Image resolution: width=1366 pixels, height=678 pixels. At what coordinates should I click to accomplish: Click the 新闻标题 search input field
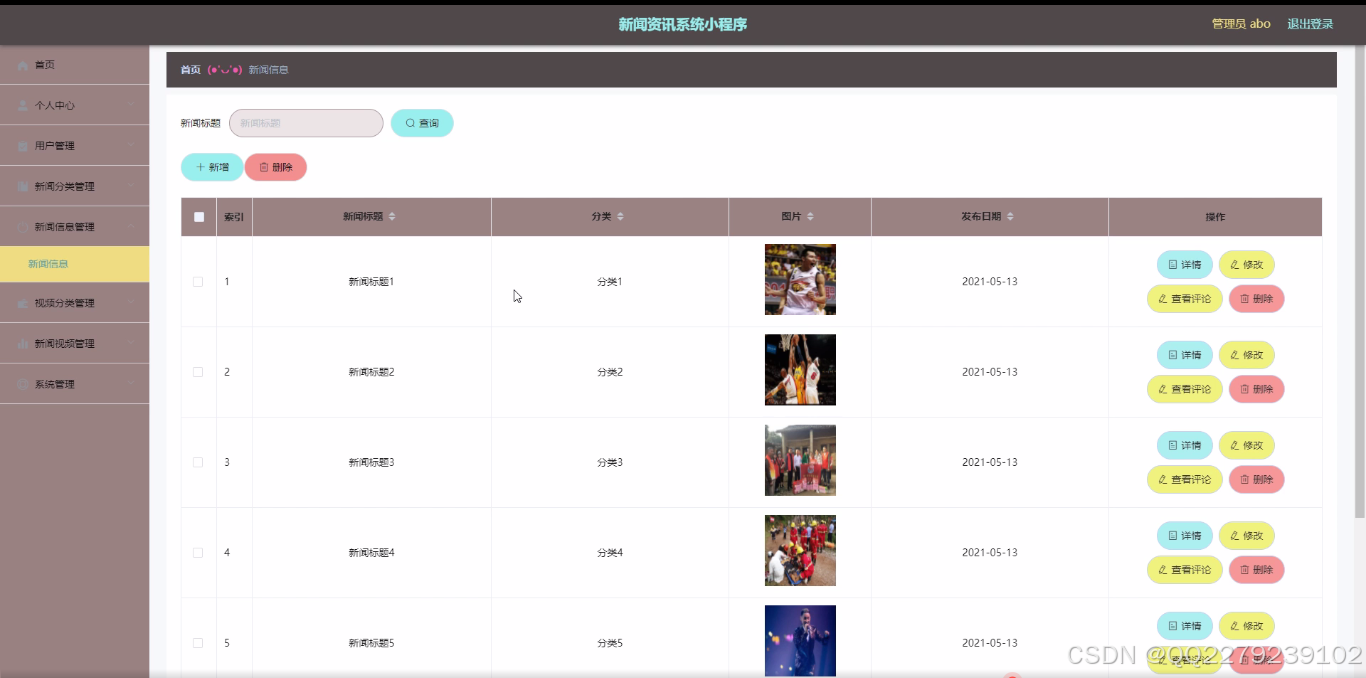tap(305, 122)
